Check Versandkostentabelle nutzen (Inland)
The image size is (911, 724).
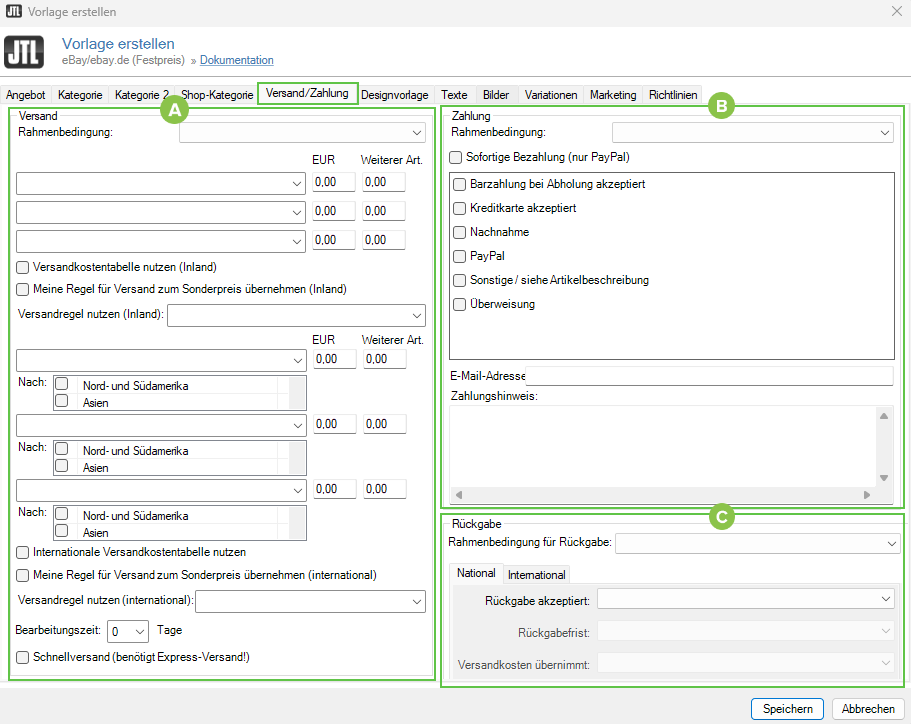click(23, 267)
